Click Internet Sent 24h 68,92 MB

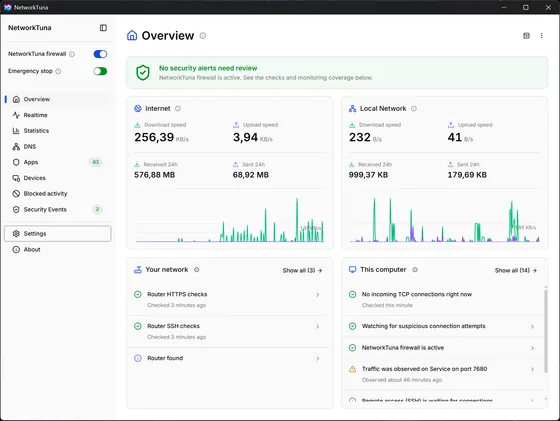(251, 175)
